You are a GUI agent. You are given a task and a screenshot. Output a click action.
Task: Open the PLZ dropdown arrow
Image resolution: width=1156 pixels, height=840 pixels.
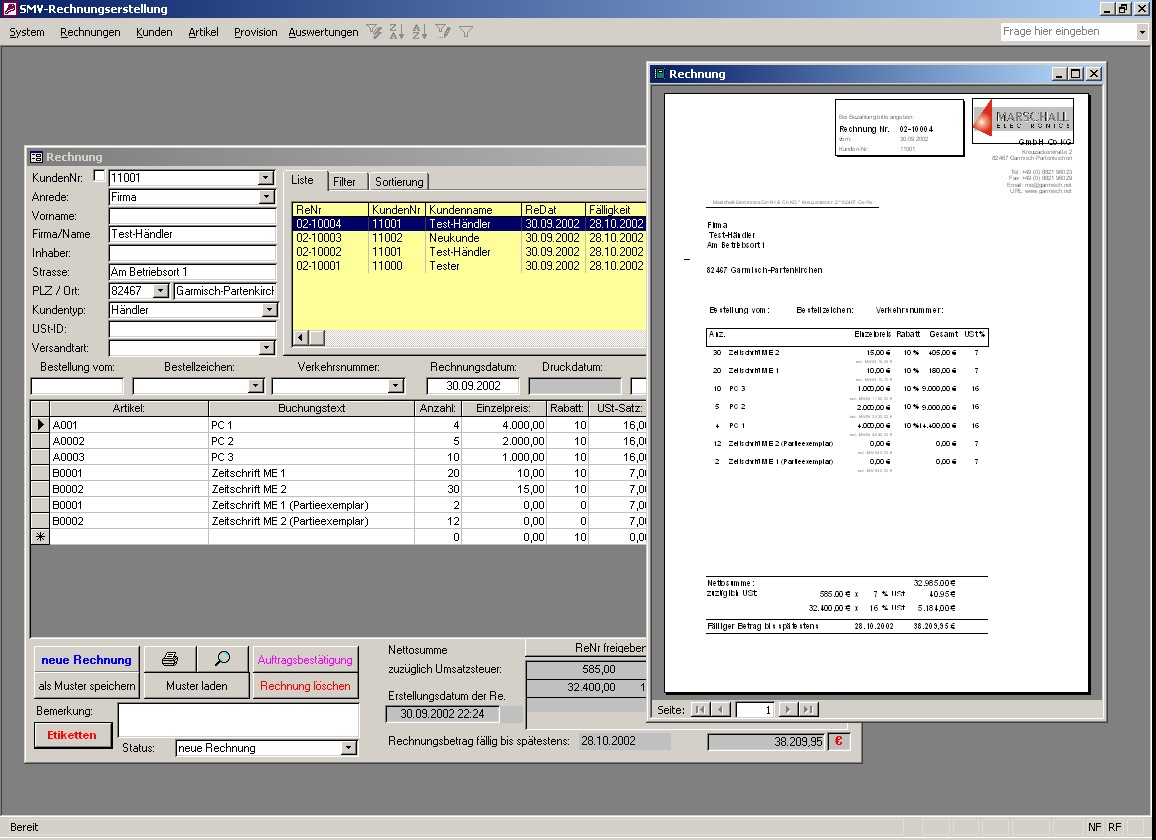pyautogui.click(x=161, y=291)
